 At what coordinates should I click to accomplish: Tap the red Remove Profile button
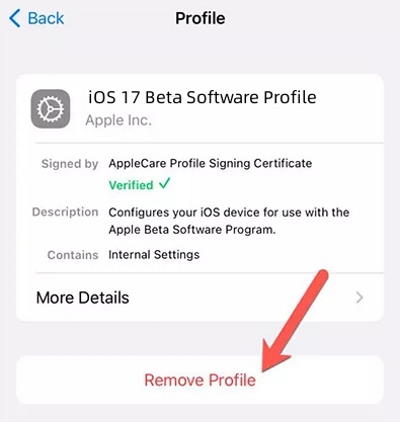200,380
